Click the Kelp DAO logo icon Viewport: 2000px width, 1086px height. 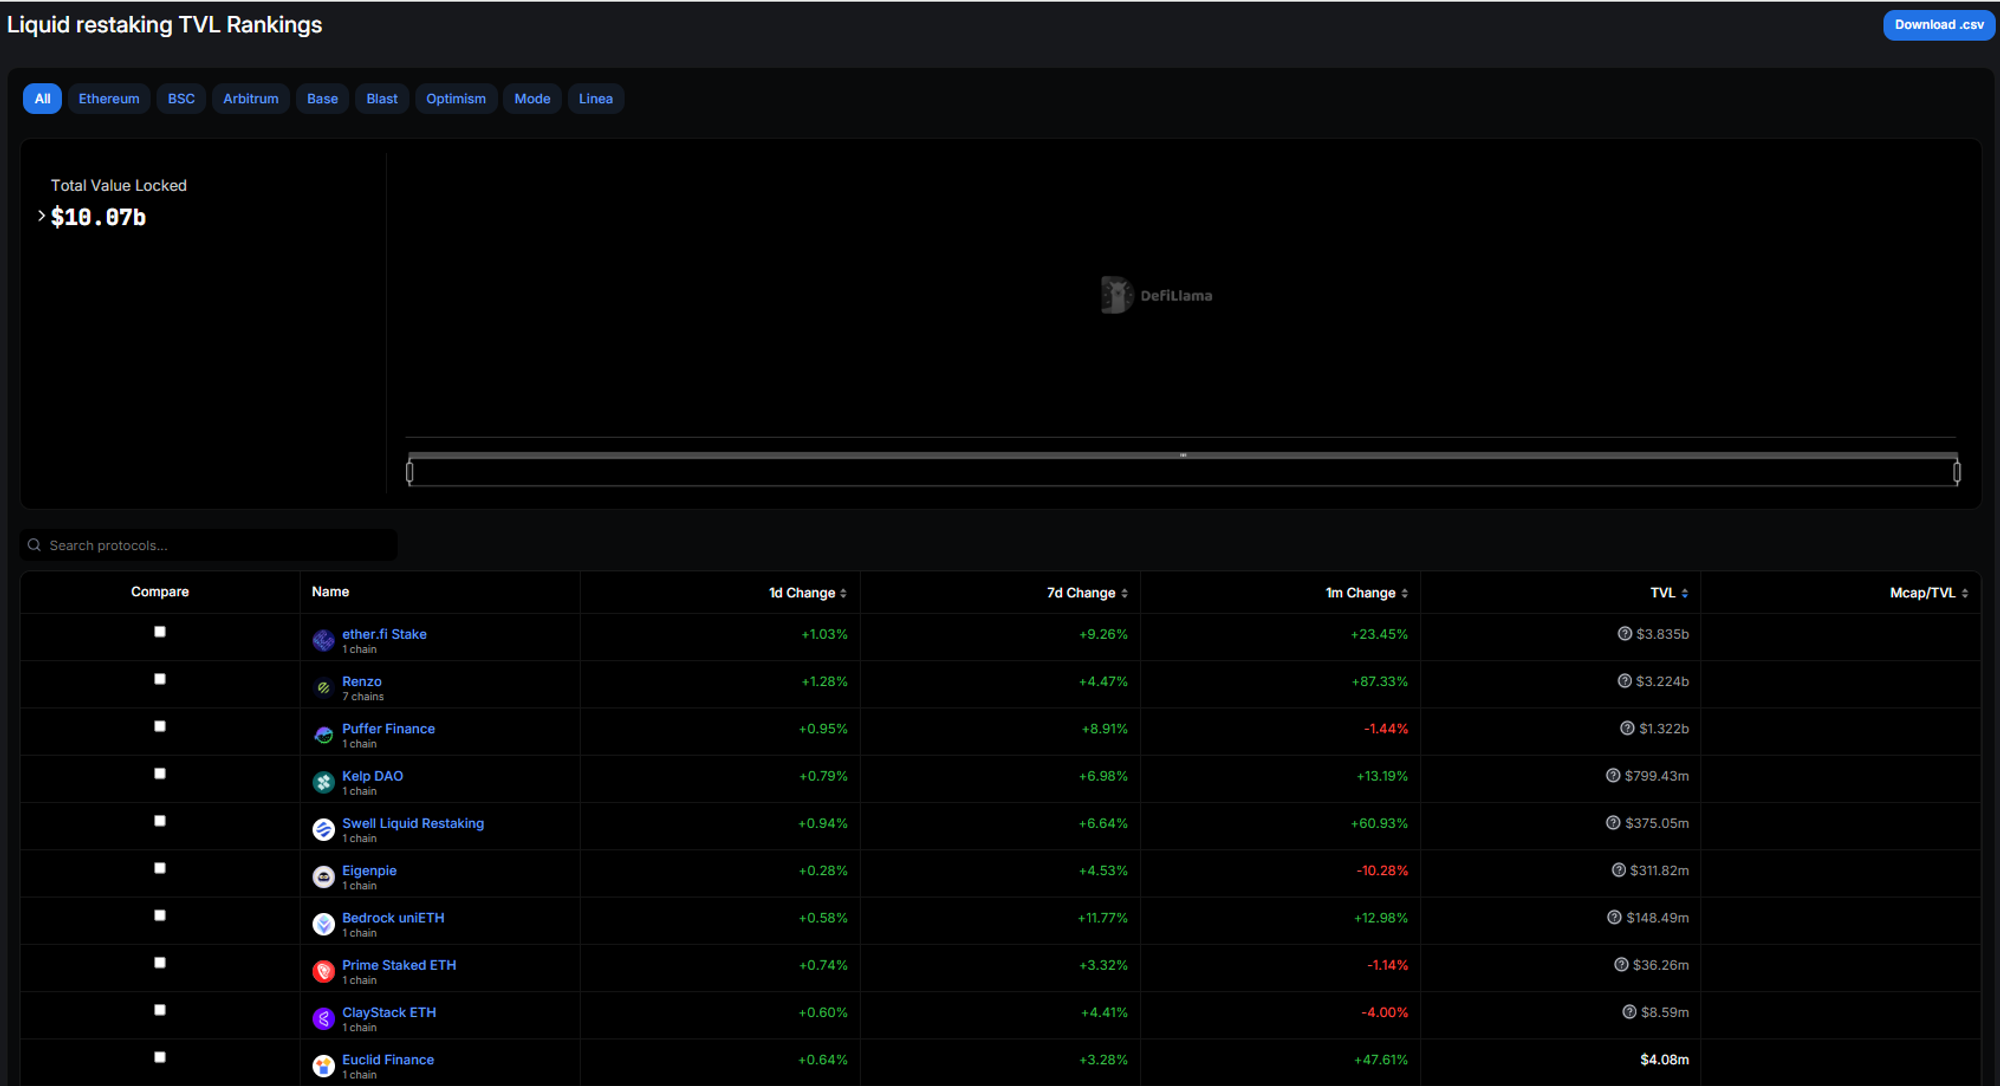coord(323,782)
